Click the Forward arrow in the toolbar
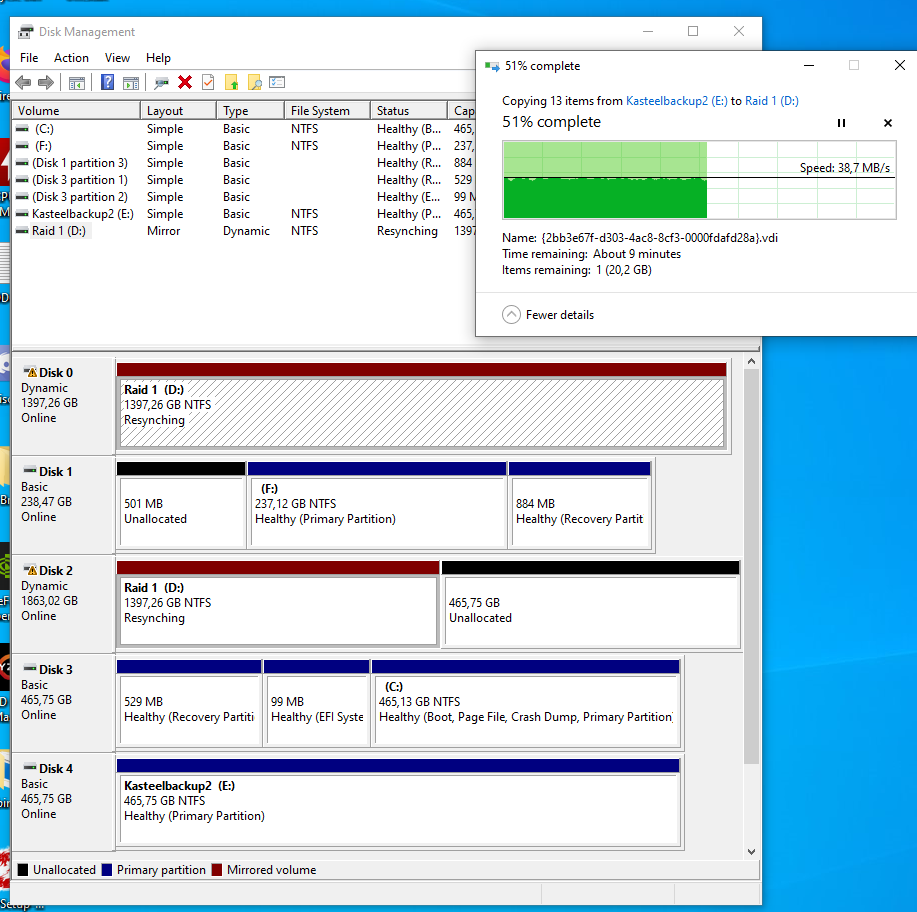Viewport: 917px width, 912px height. [44, 83]
